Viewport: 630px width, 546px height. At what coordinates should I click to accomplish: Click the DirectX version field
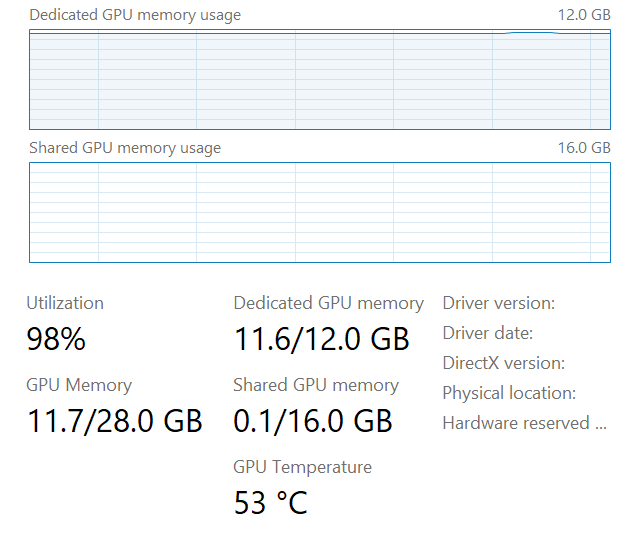coord(504,363)
